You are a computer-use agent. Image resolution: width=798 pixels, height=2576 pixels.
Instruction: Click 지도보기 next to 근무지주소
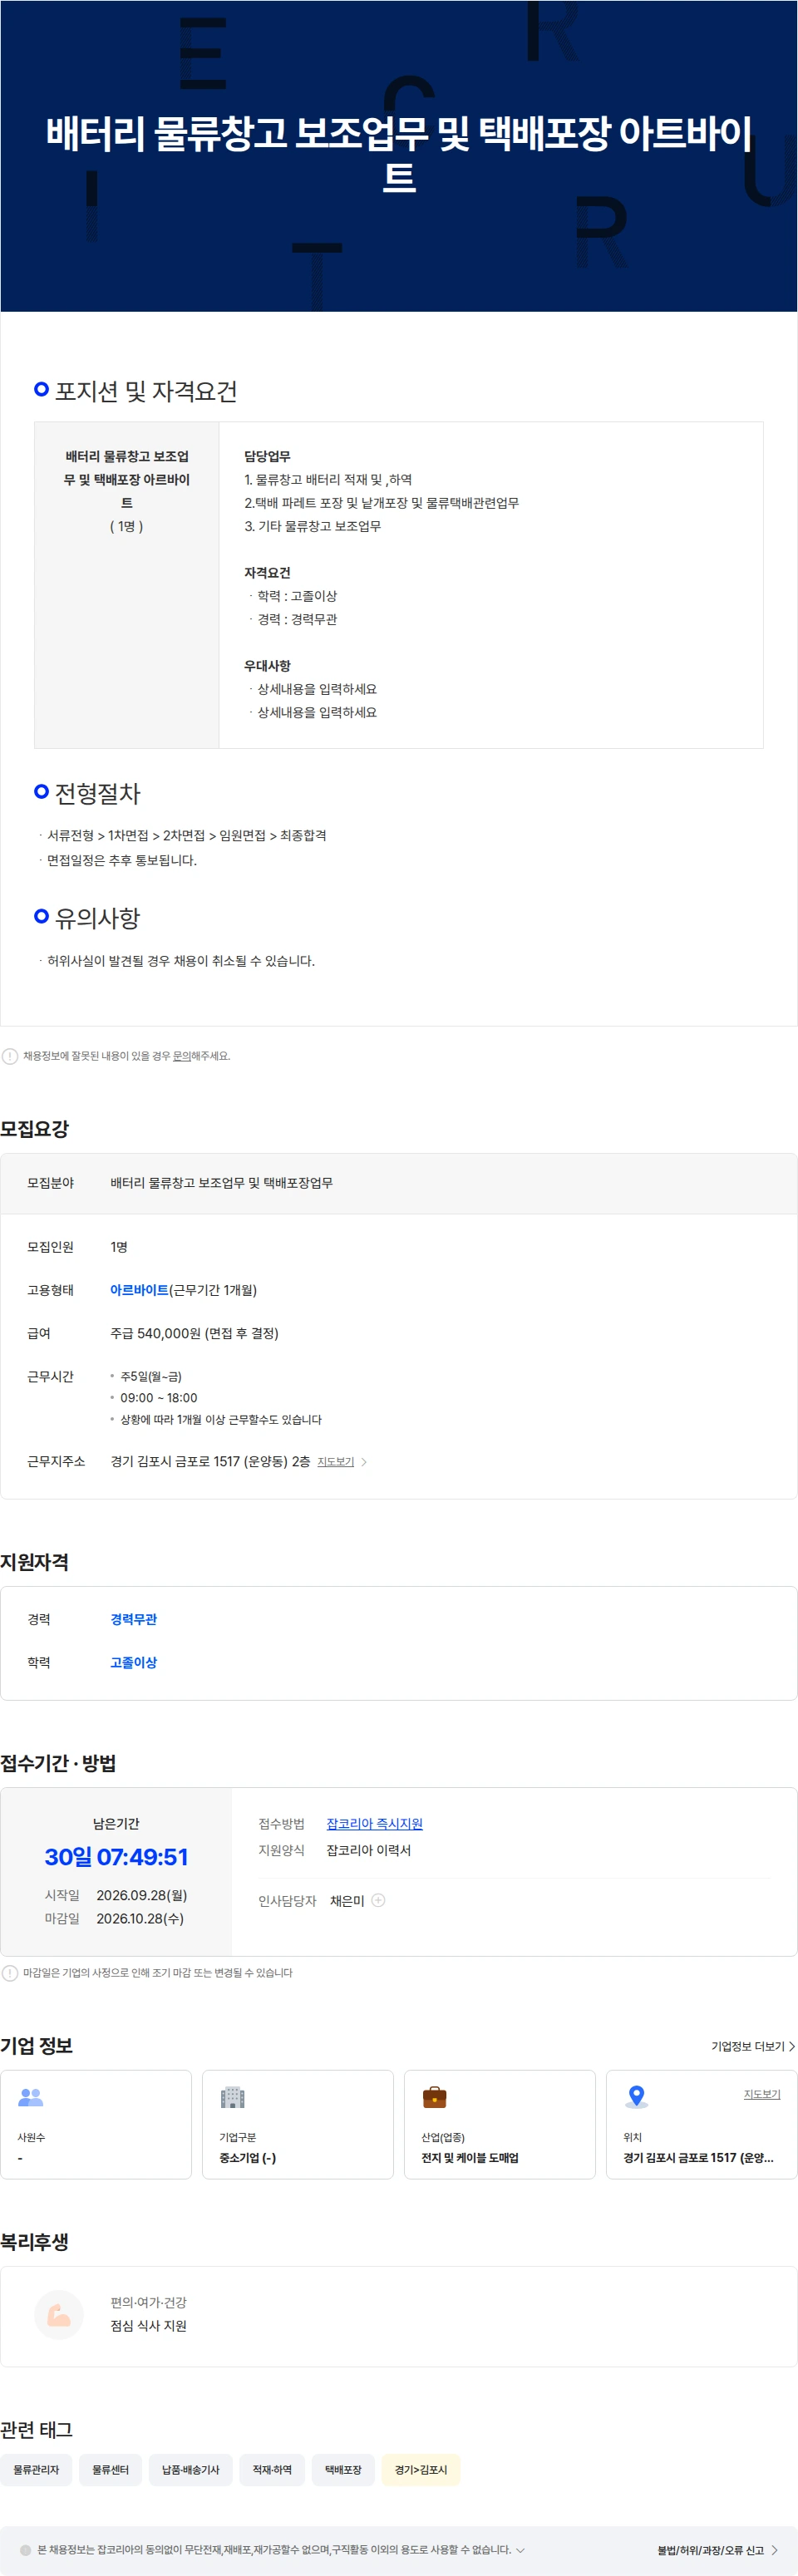(x=335, y=1461)
